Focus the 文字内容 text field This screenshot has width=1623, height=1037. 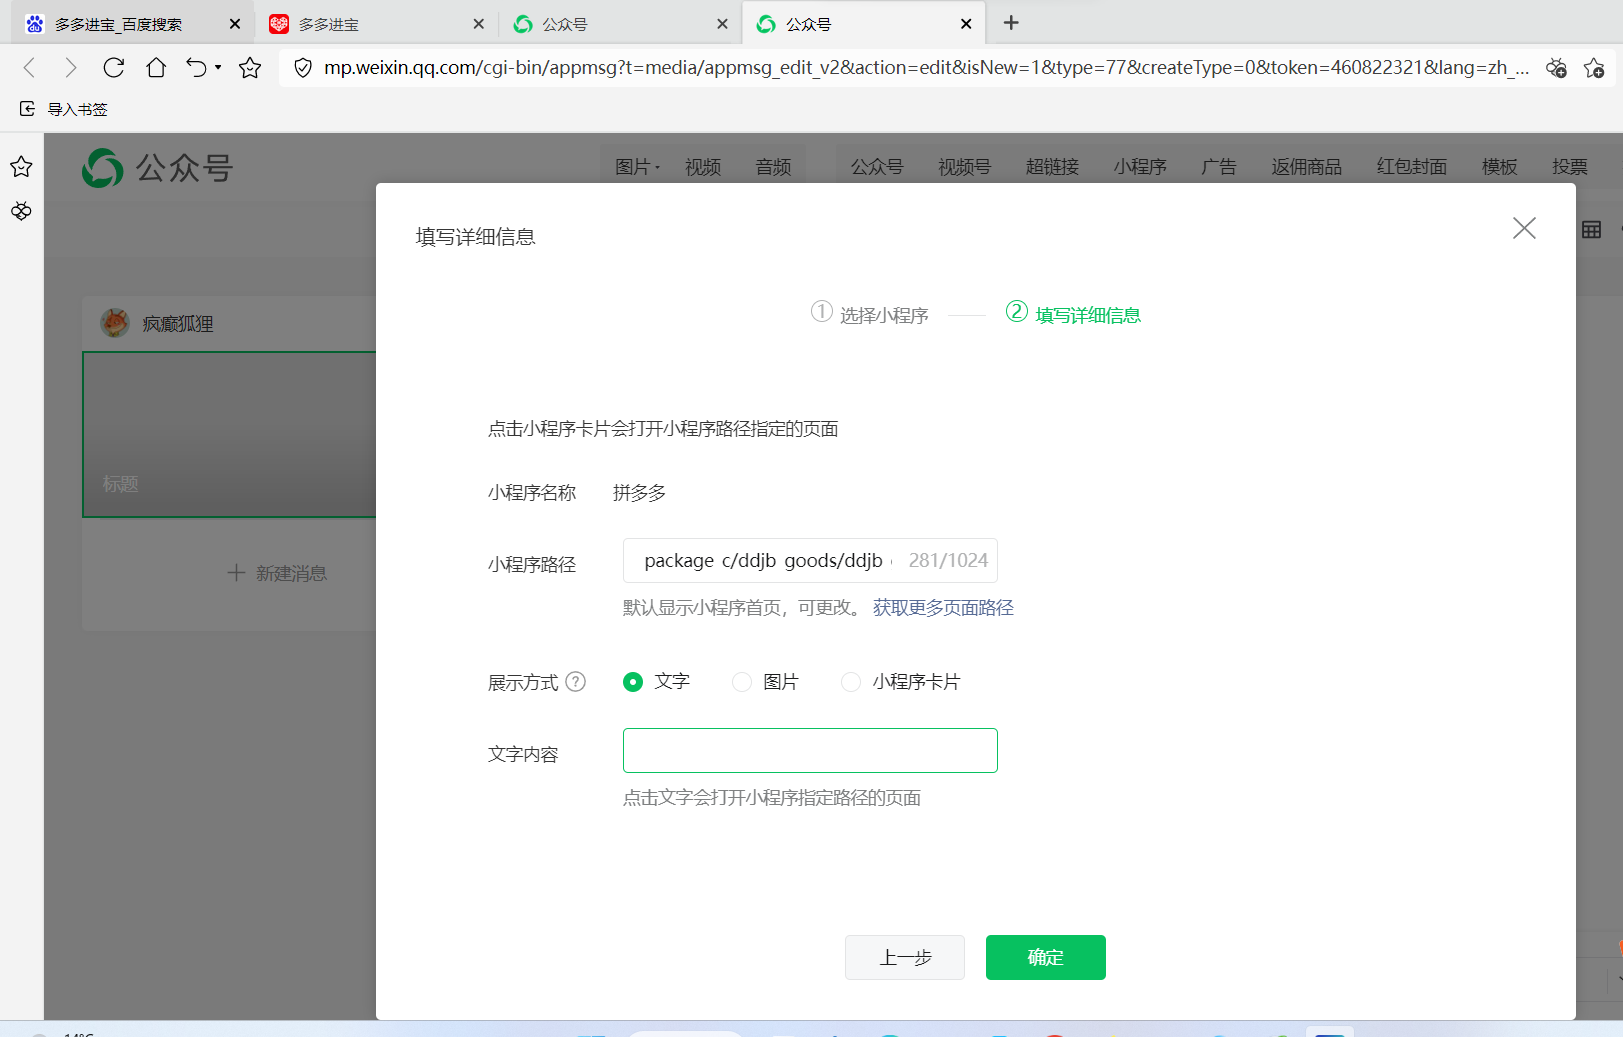click(810, 751)
